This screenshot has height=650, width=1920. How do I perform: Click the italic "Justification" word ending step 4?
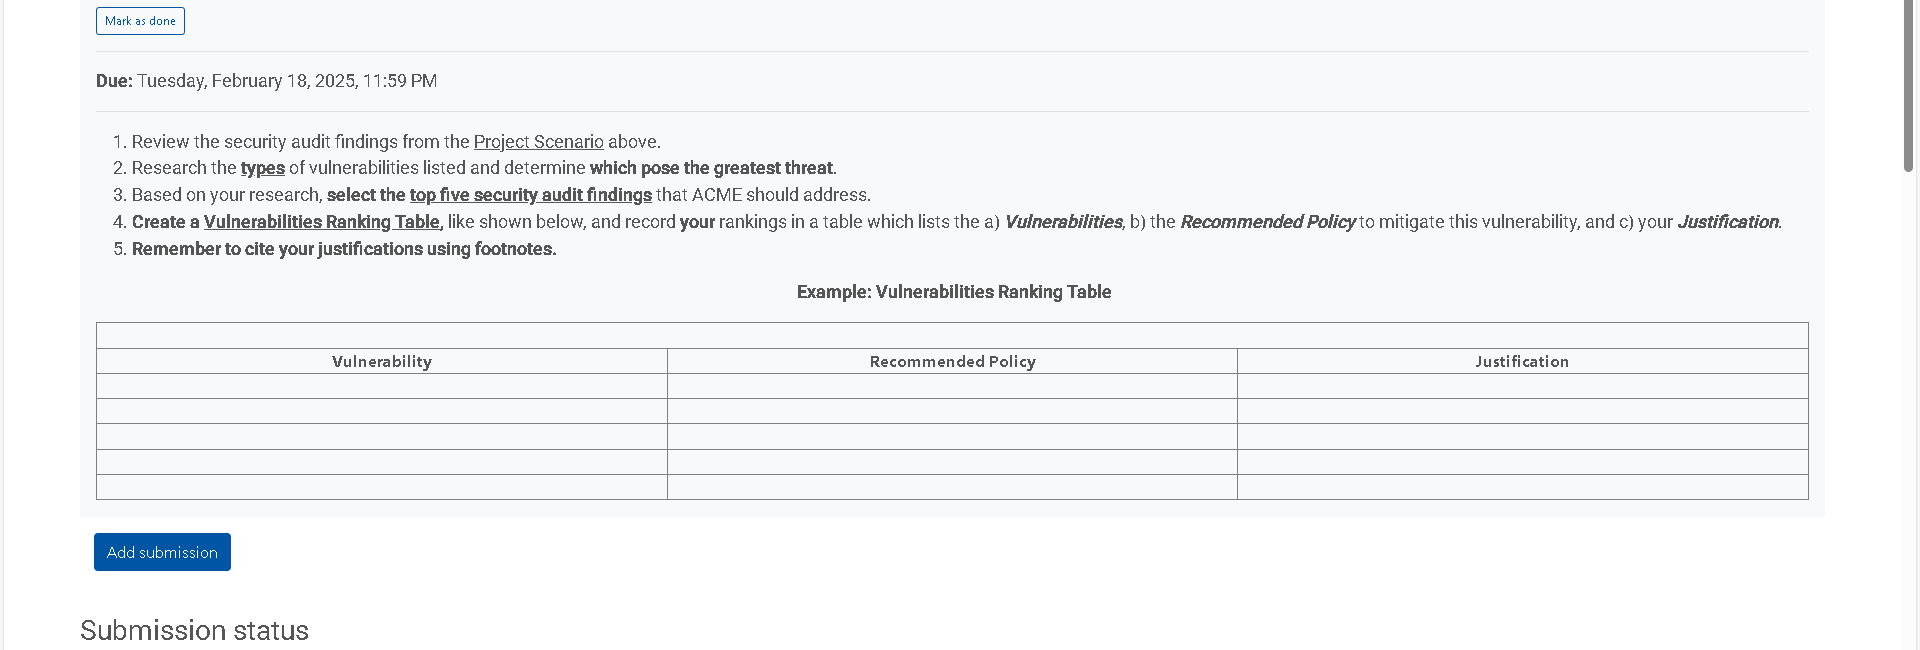point(1727,222)
